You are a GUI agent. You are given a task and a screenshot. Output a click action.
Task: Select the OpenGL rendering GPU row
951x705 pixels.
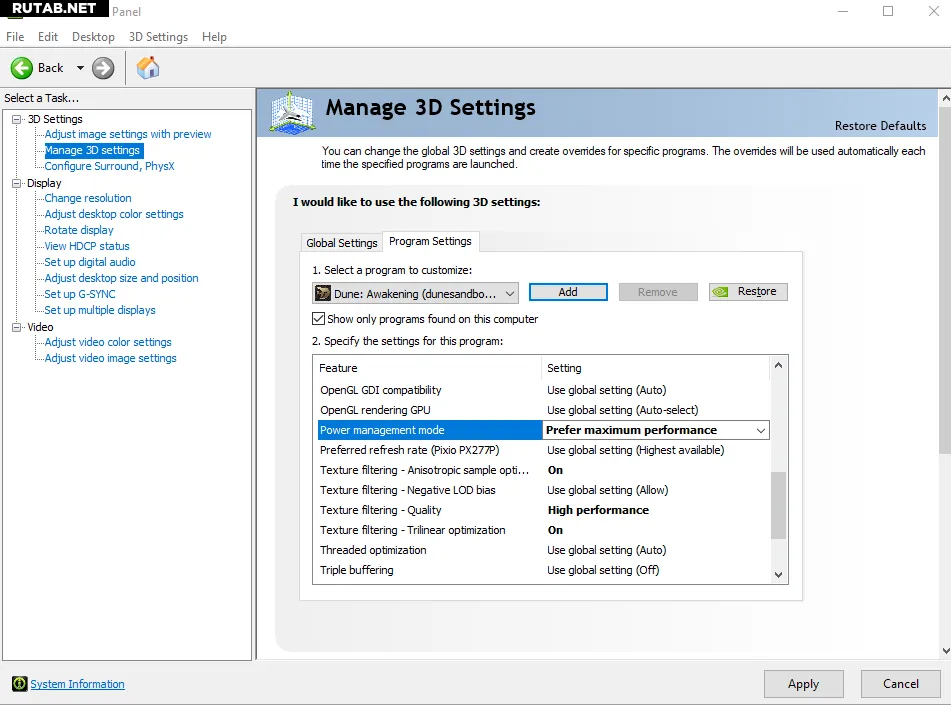(543, 410)
